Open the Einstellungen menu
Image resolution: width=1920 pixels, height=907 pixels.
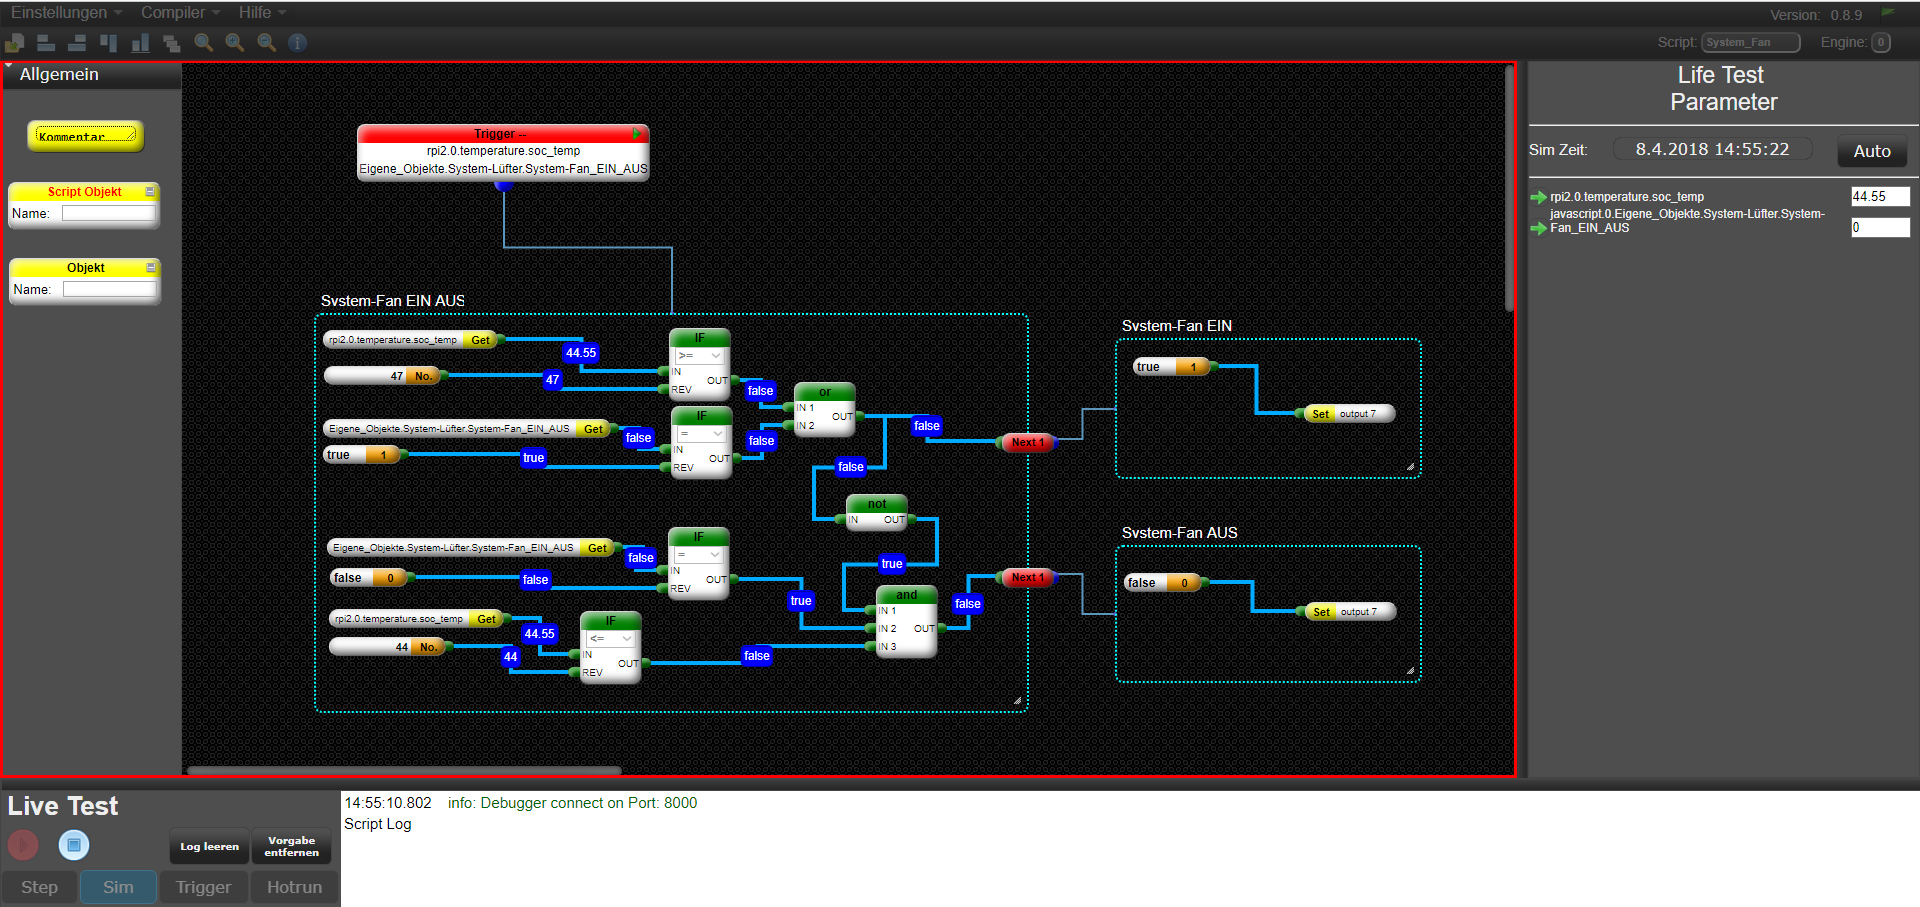[66, 13]
